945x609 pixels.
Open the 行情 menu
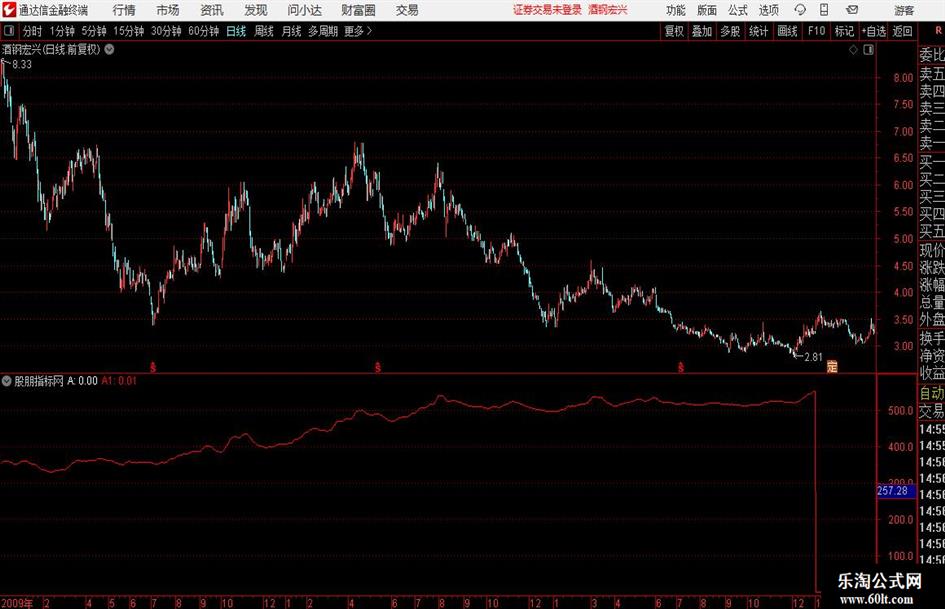point(124,10)
